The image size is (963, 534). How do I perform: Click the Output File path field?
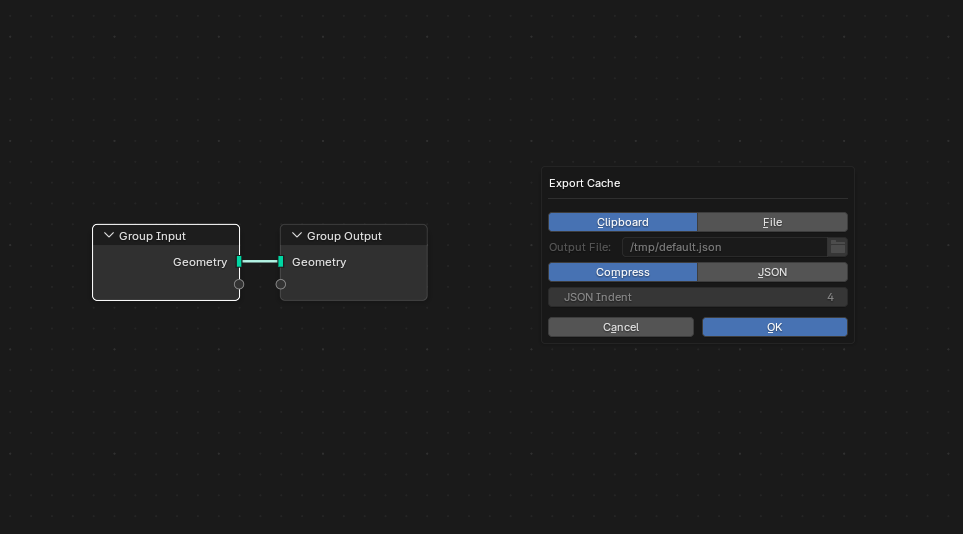pos(724,247)
